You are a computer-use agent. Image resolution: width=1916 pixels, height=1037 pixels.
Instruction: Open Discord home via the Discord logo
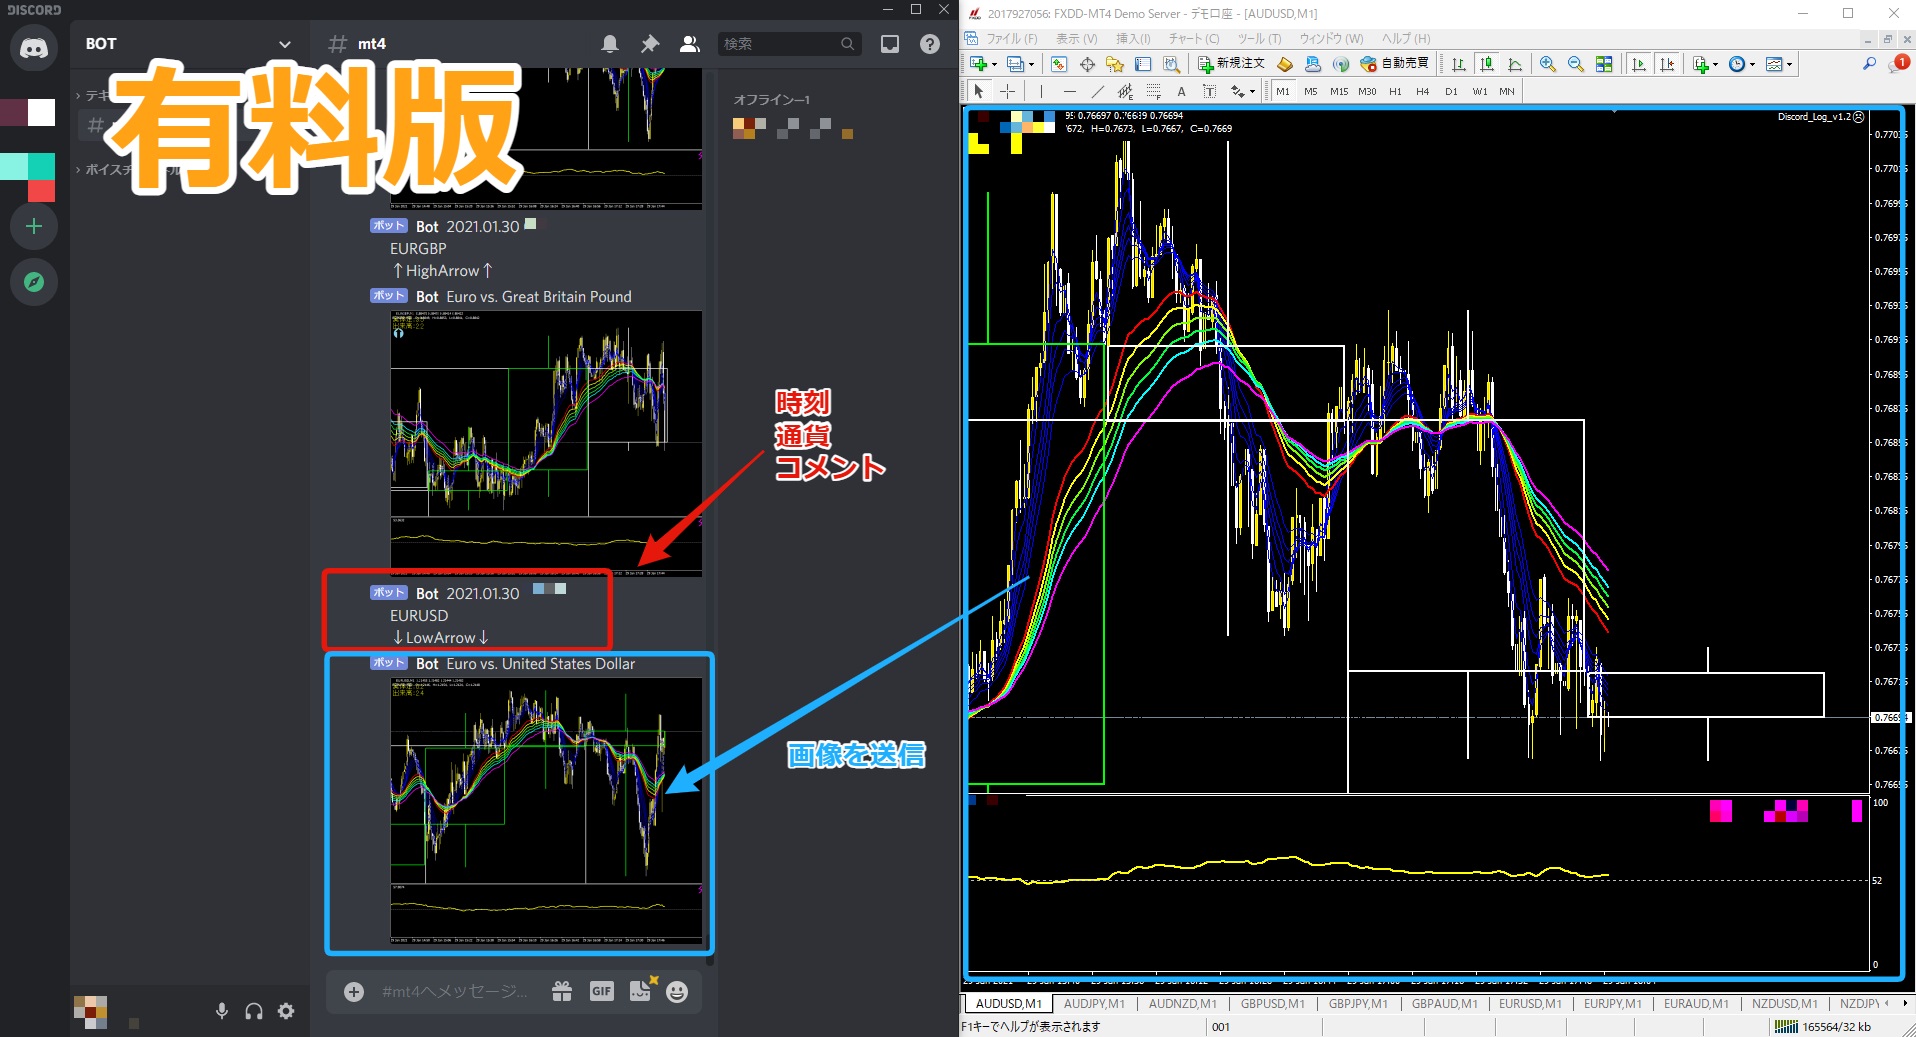coord(34,48)
